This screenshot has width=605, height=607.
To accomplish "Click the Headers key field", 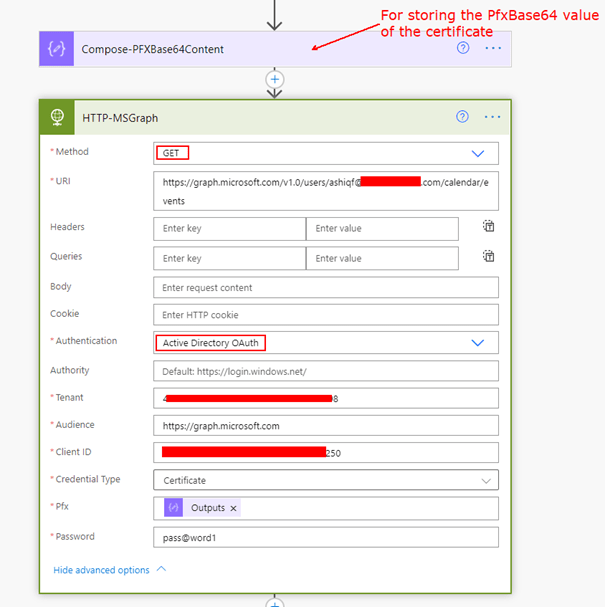I will [x=229, y=229].
